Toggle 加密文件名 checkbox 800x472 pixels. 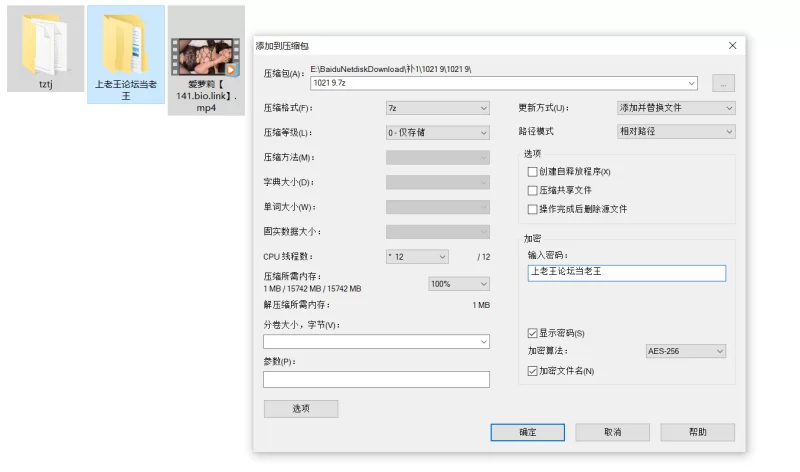532,371
